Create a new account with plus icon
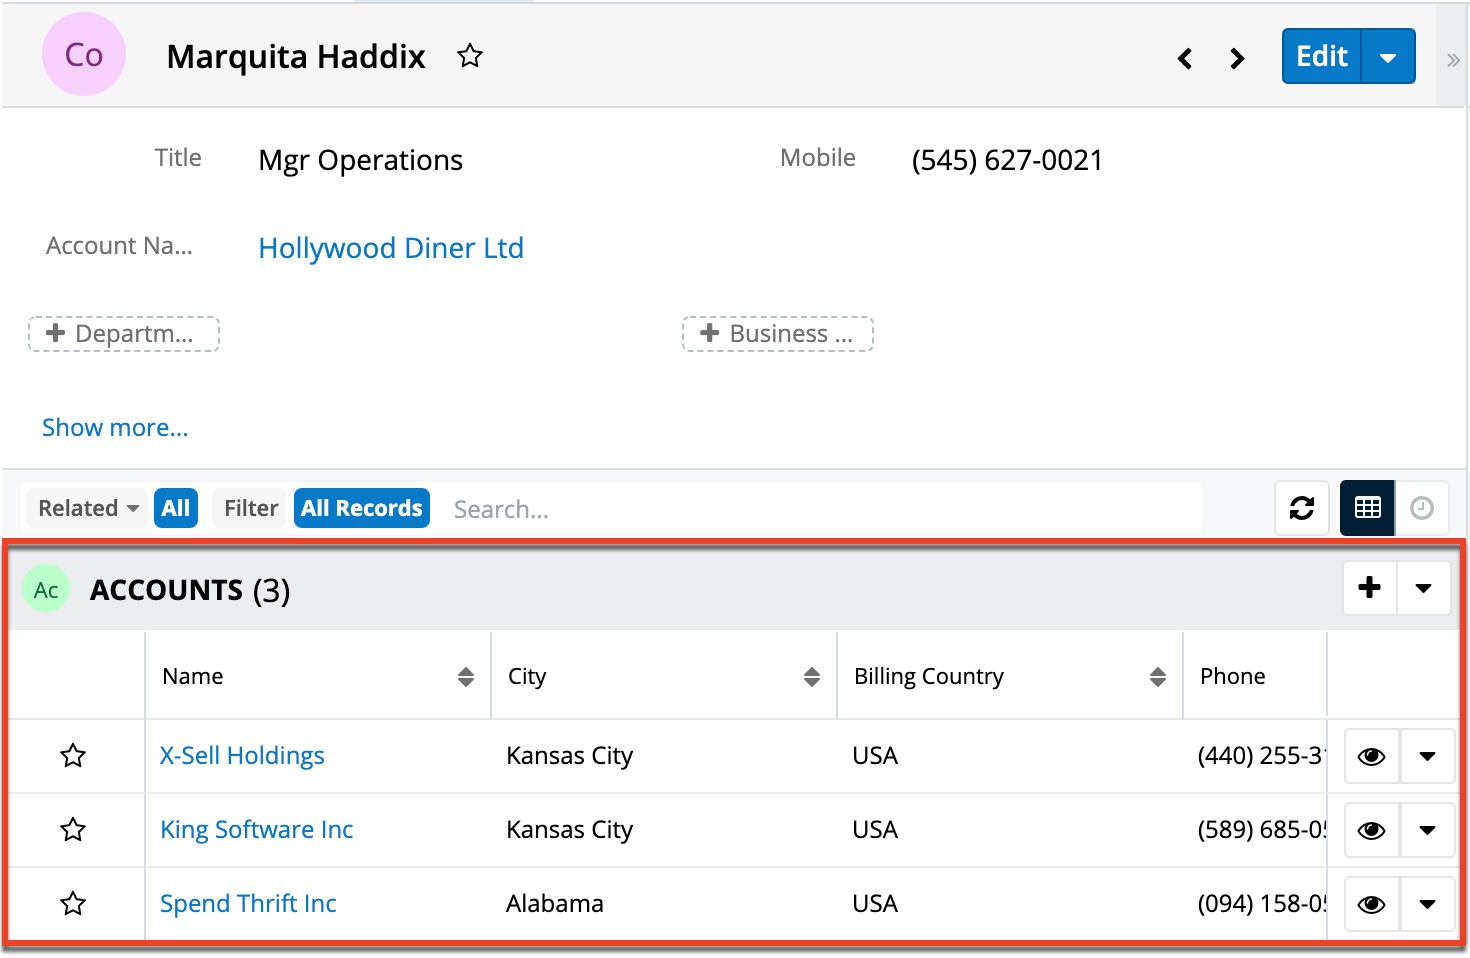The width and height of the screenshot is (1470, 958). click(1369, 588)
